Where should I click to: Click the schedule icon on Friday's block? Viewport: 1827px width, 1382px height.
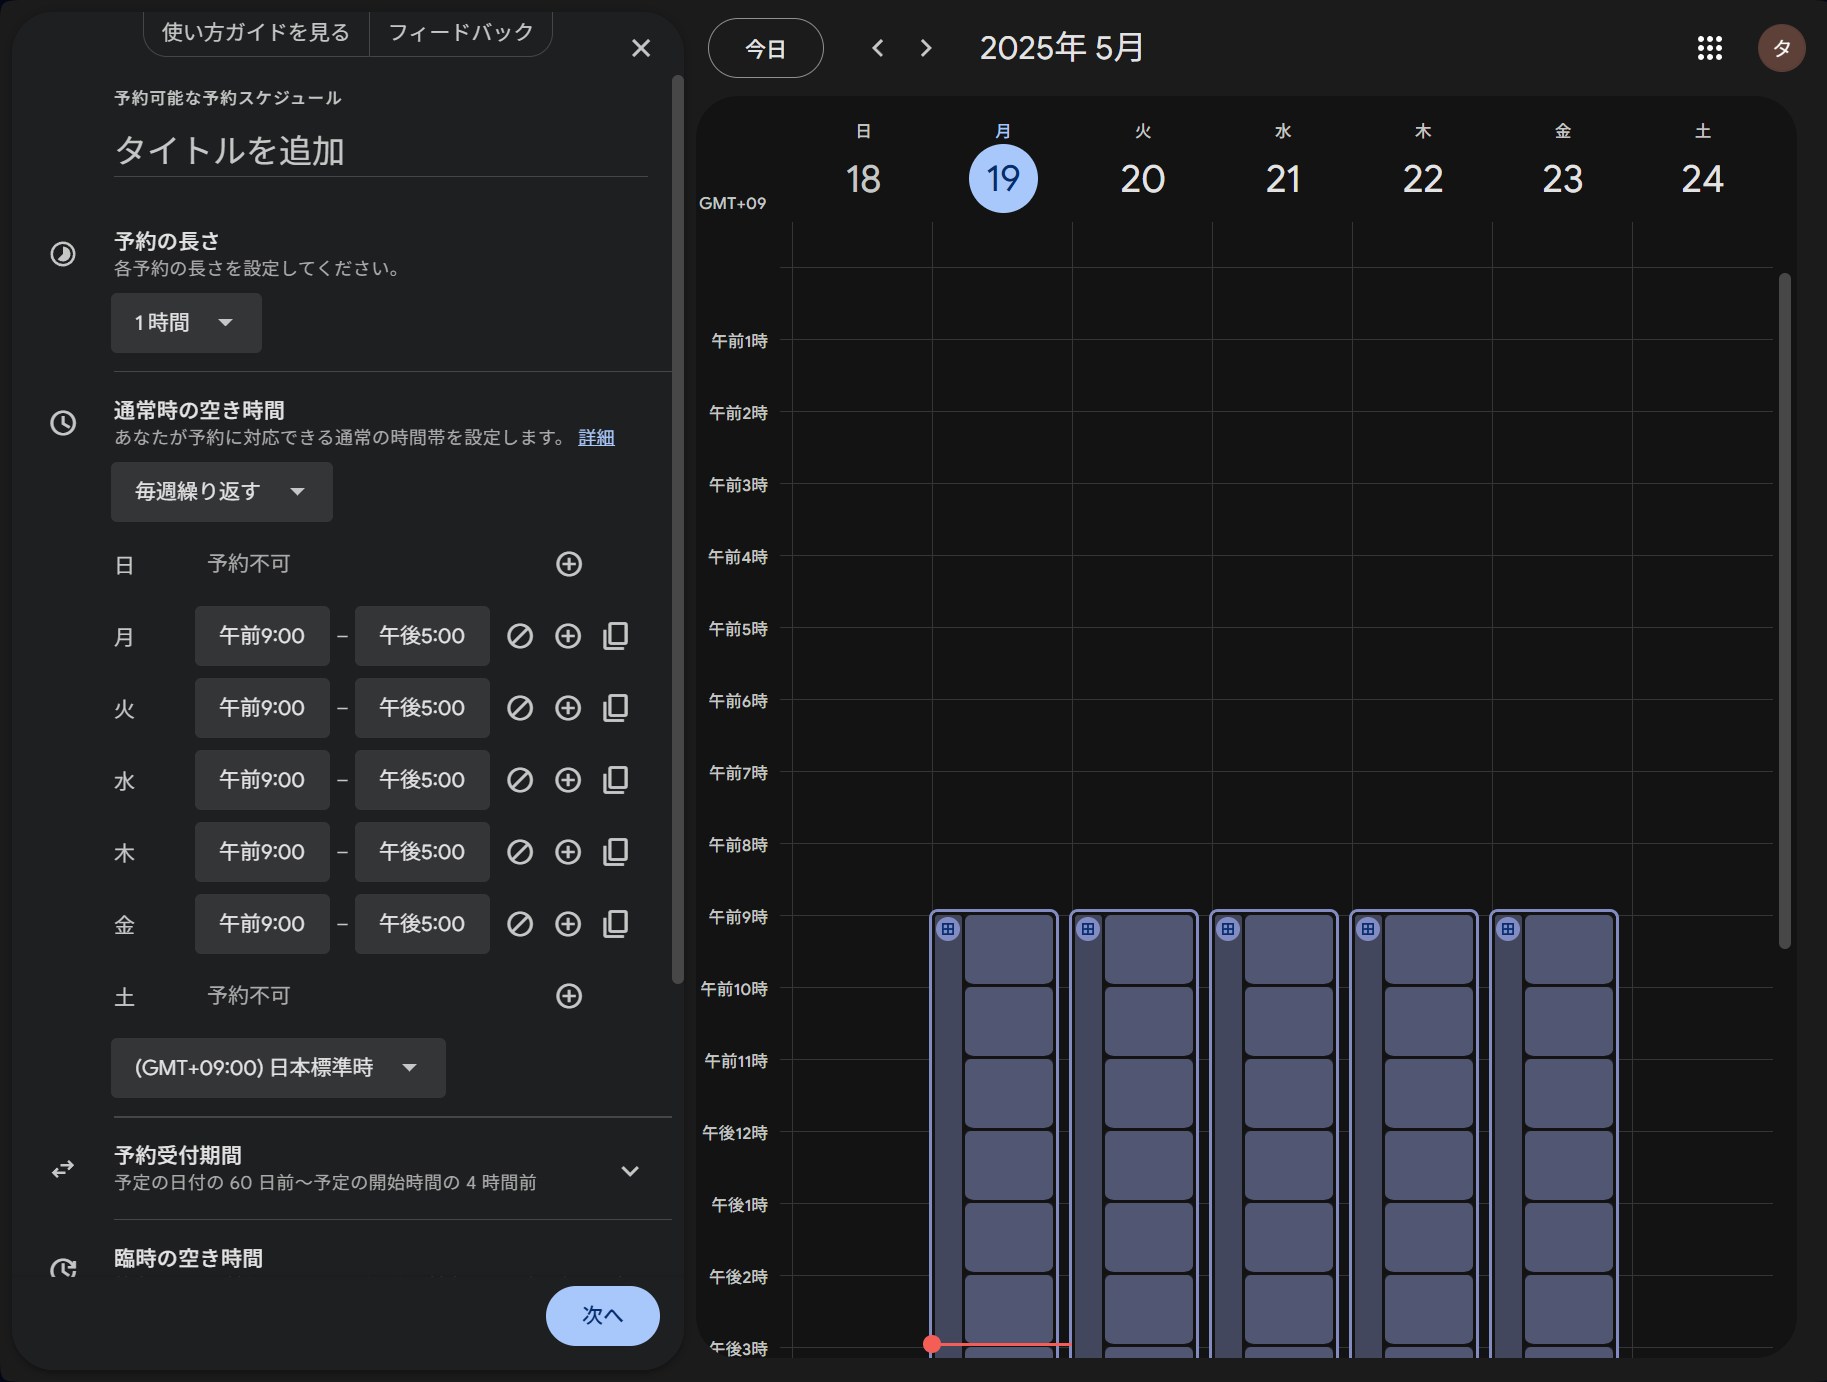1508,929
